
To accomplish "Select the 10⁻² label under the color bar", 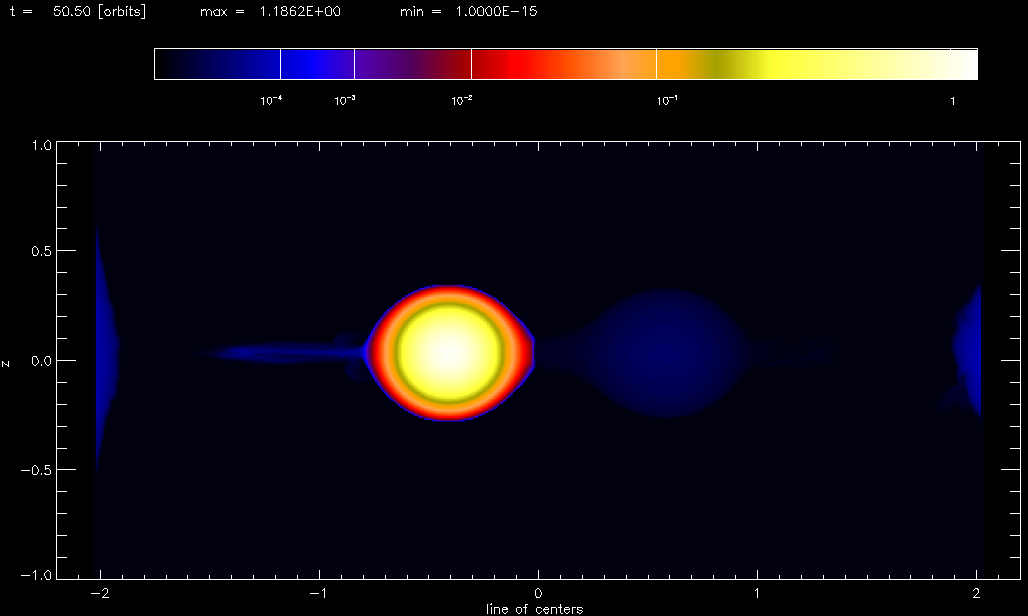I will pyautogui.click(x=462, y=101).
